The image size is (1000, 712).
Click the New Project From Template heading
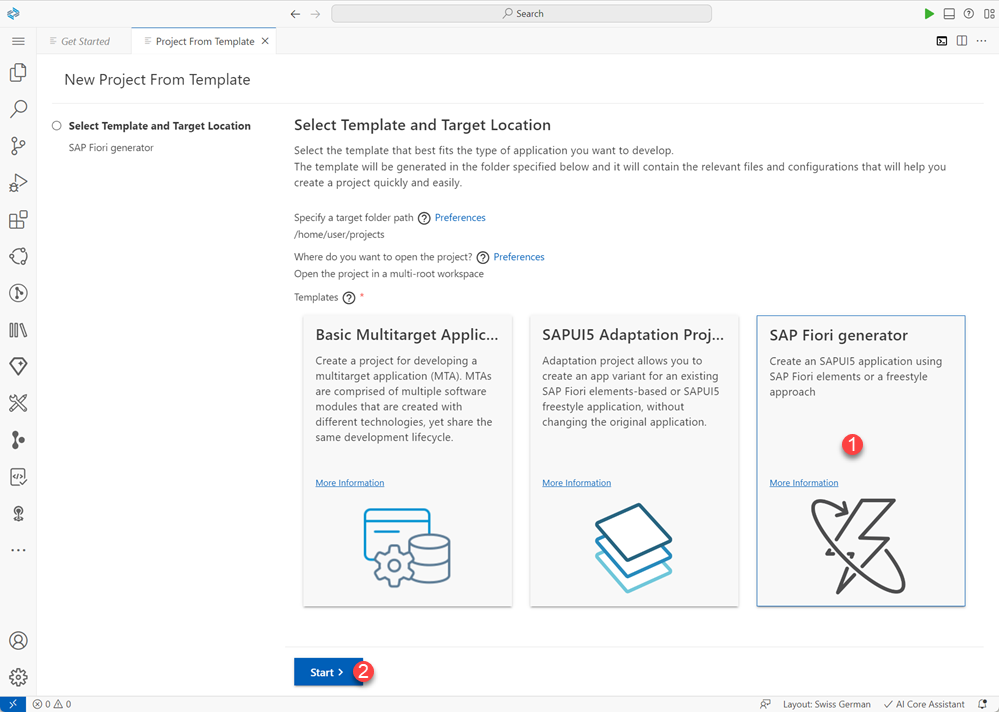click(158, 80)
